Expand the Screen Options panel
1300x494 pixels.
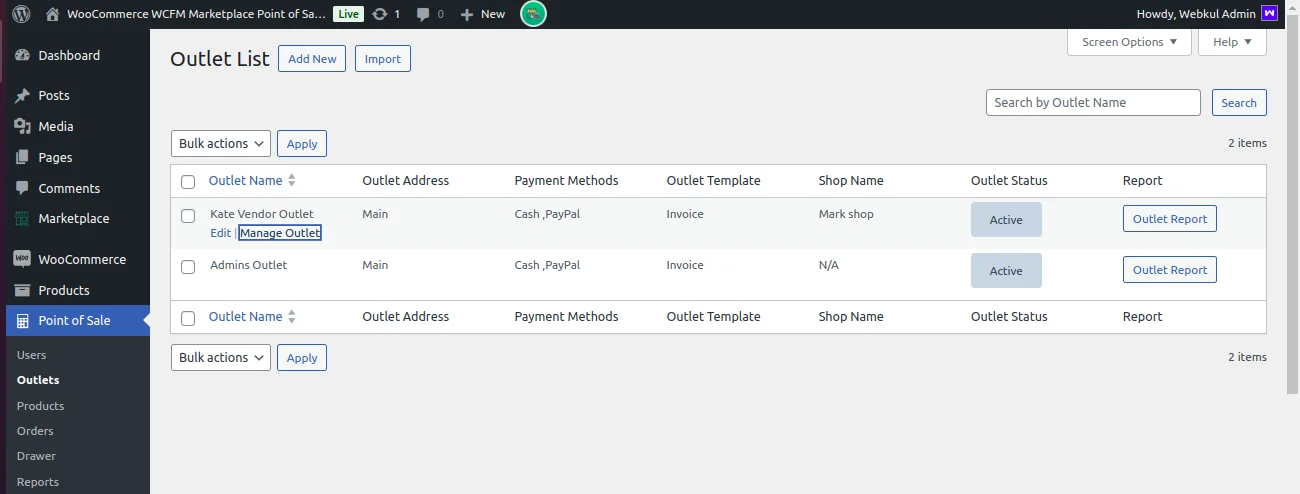pyautogui.click(x=1130, y=42)
